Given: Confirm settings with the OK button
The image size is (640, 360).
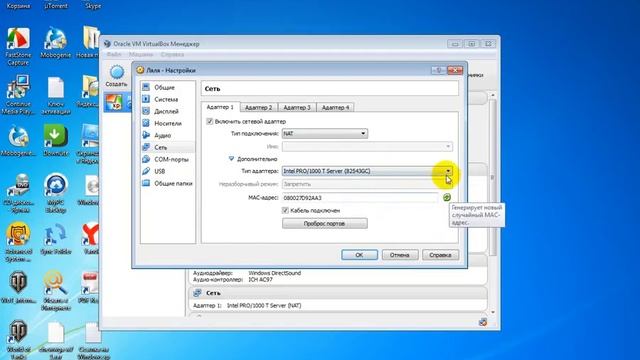Looking at the screenshot, I should [359, 255].
